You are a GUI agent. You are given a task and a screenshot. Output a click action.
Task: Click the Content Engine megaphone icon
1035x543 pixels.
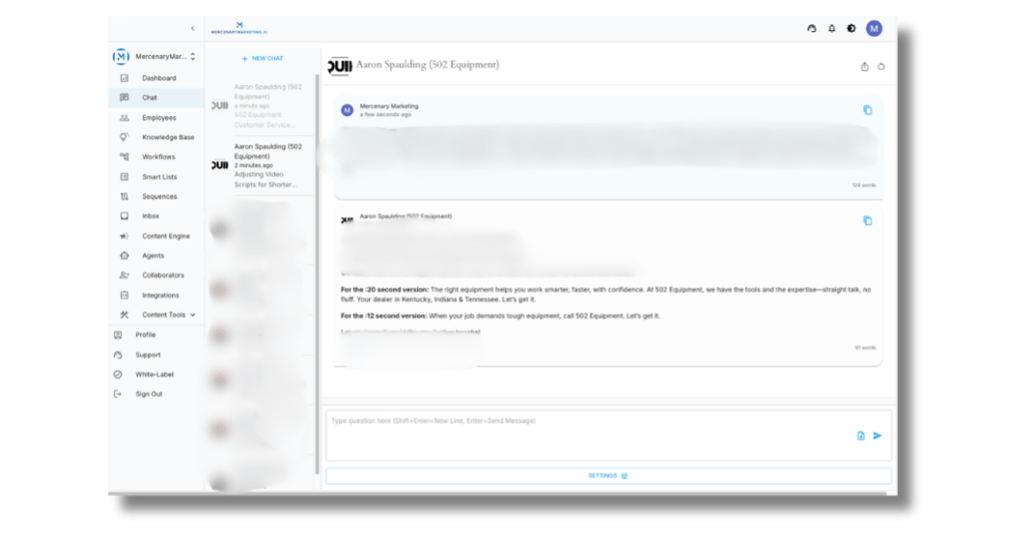tap(124, 236)
